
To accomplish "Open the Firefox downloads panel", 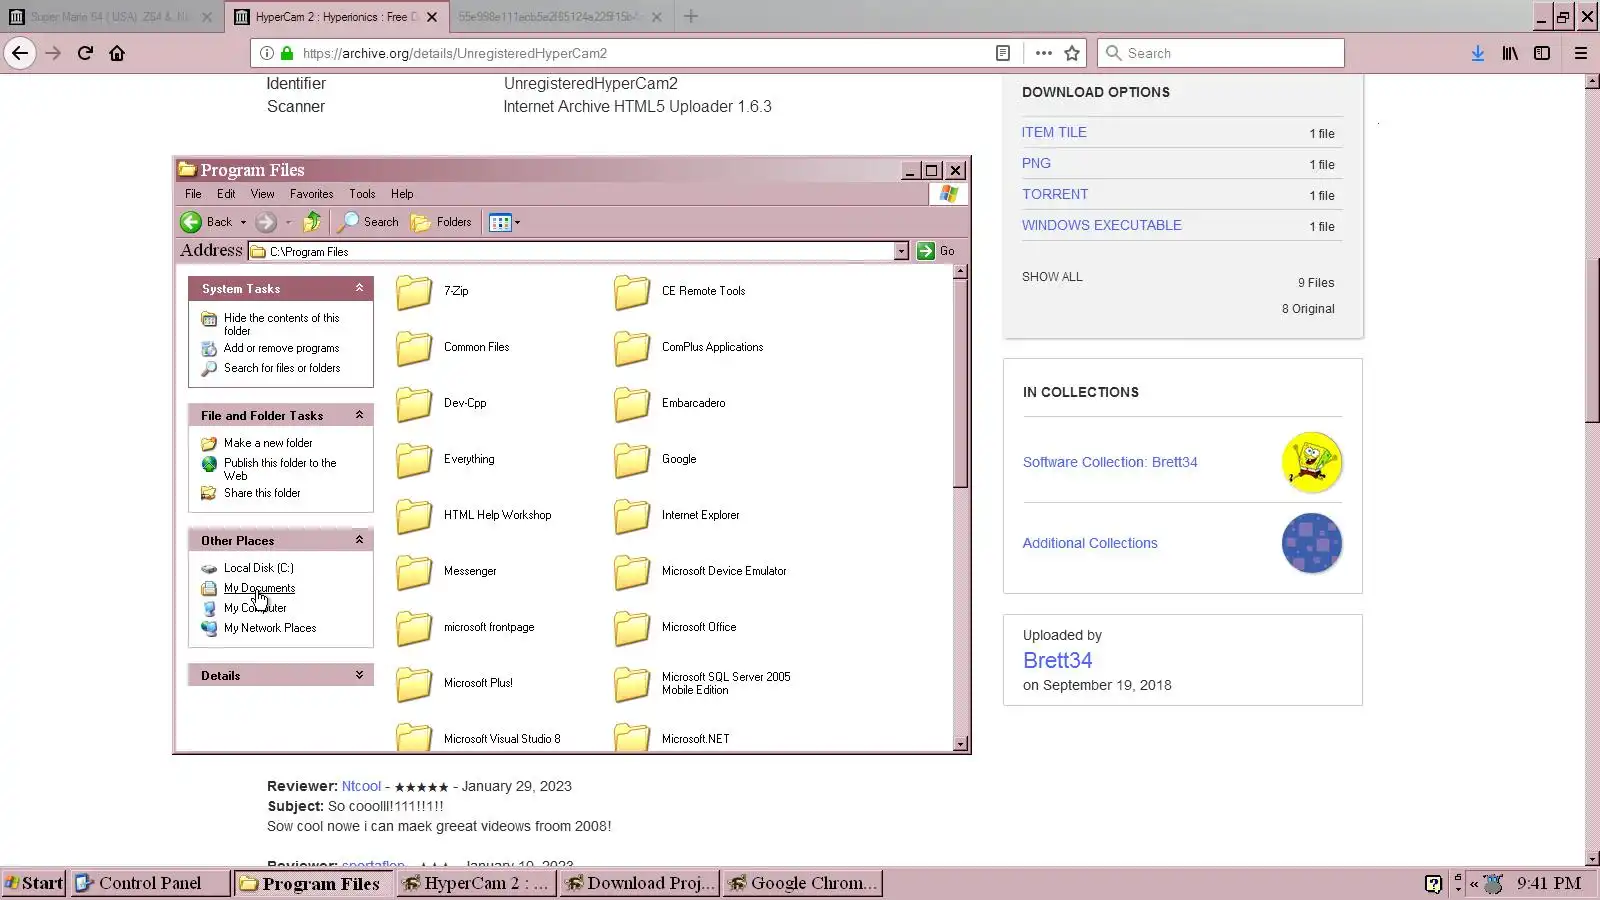I will click(x=1477, y=53).
